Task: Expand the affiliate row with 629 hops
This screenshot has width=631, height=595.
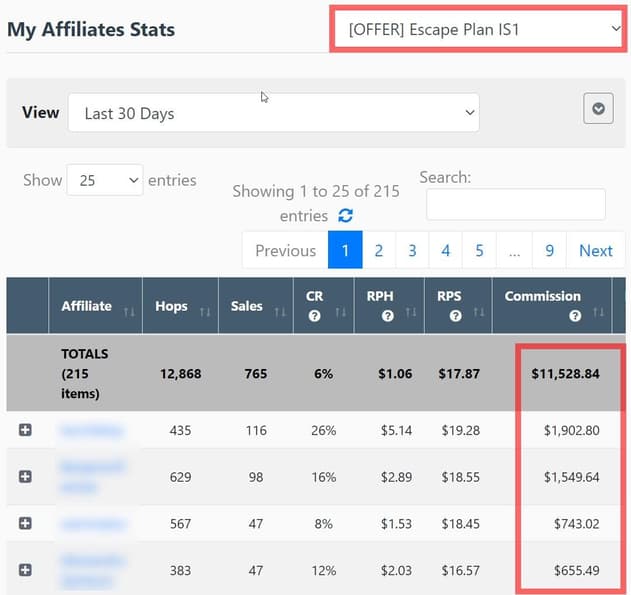Action: coord(25,477)
